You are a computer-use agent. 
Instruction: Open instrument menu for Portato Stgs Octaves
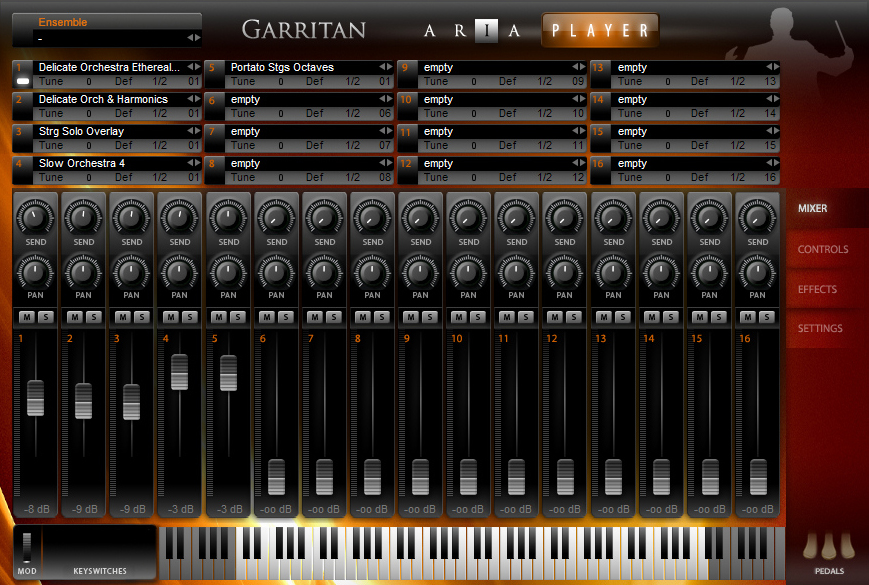386,67
